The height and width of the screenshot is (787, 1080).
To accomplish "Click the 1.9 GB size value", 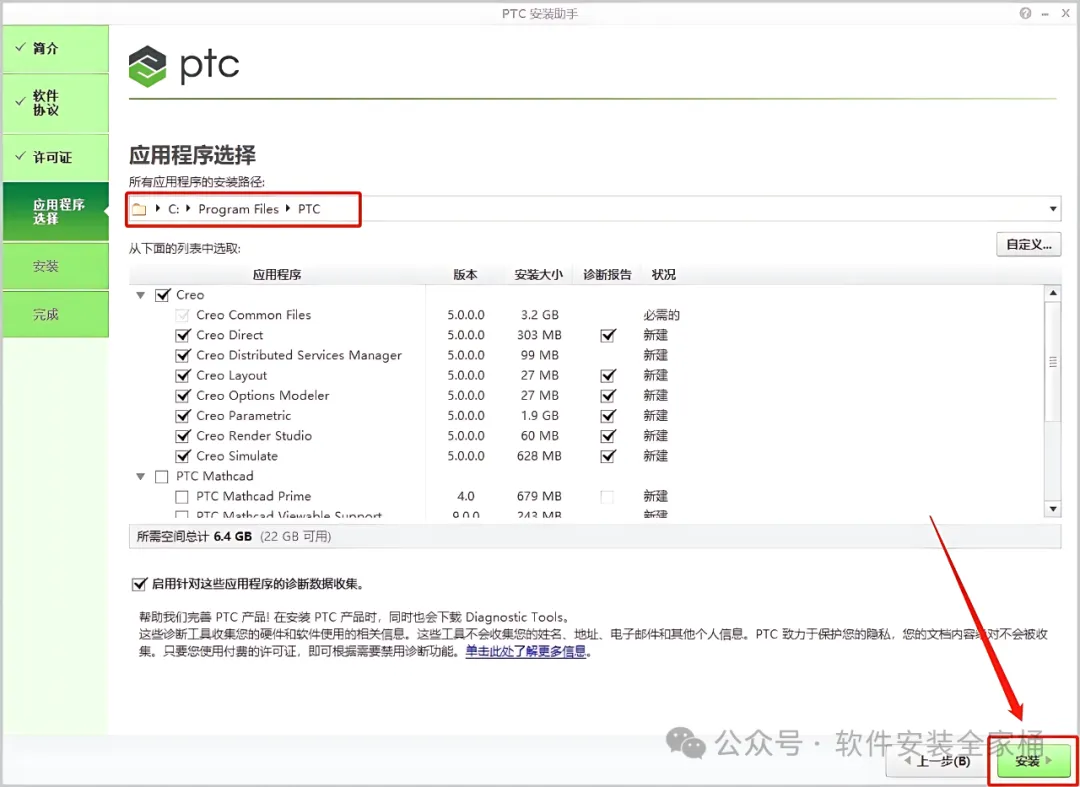I will 539,416.
